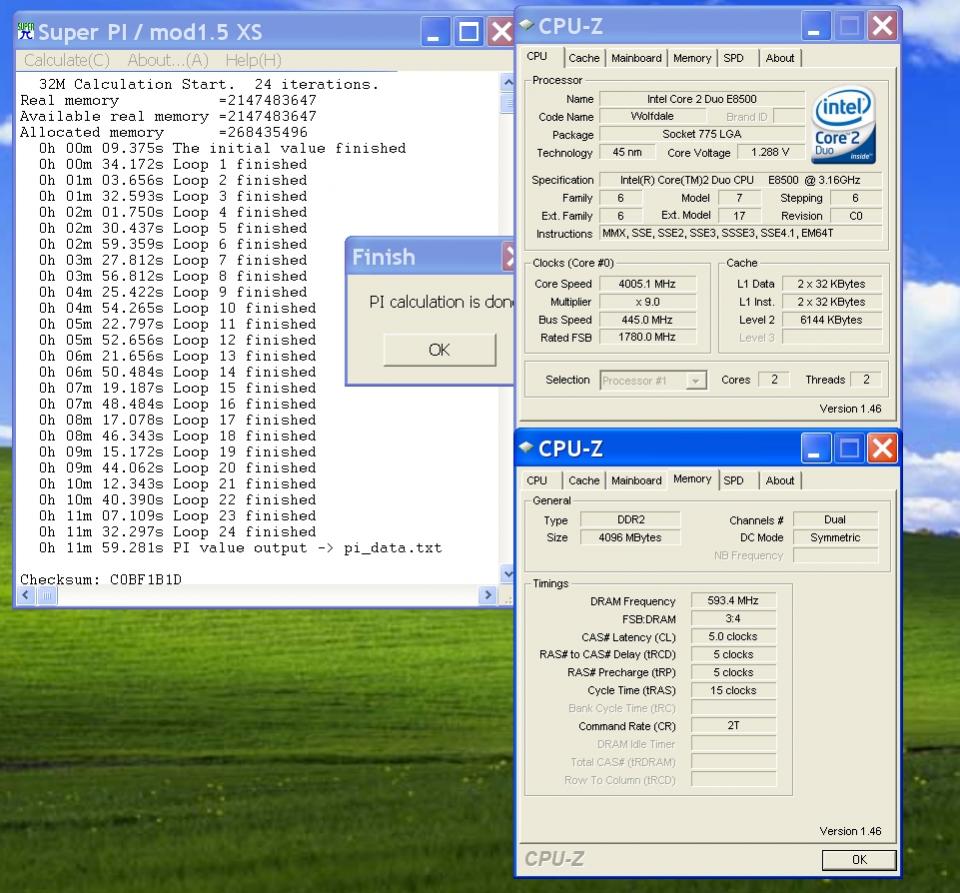Click OK in the Finish dialog
The image size is (960, 893).
439,350
